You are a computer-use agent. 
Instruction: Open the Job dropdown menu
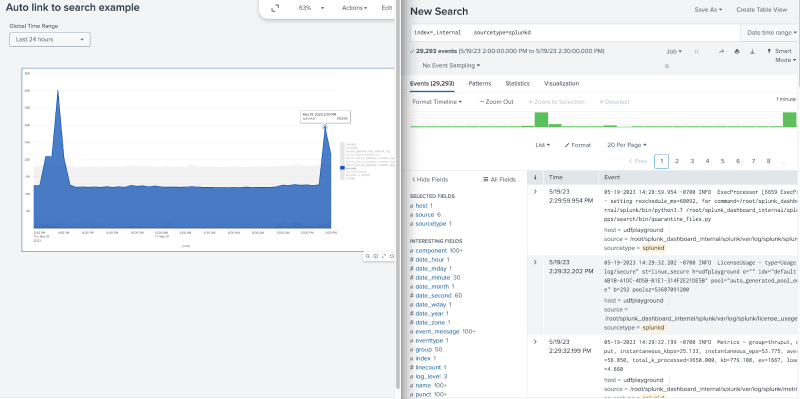(674, 52)
